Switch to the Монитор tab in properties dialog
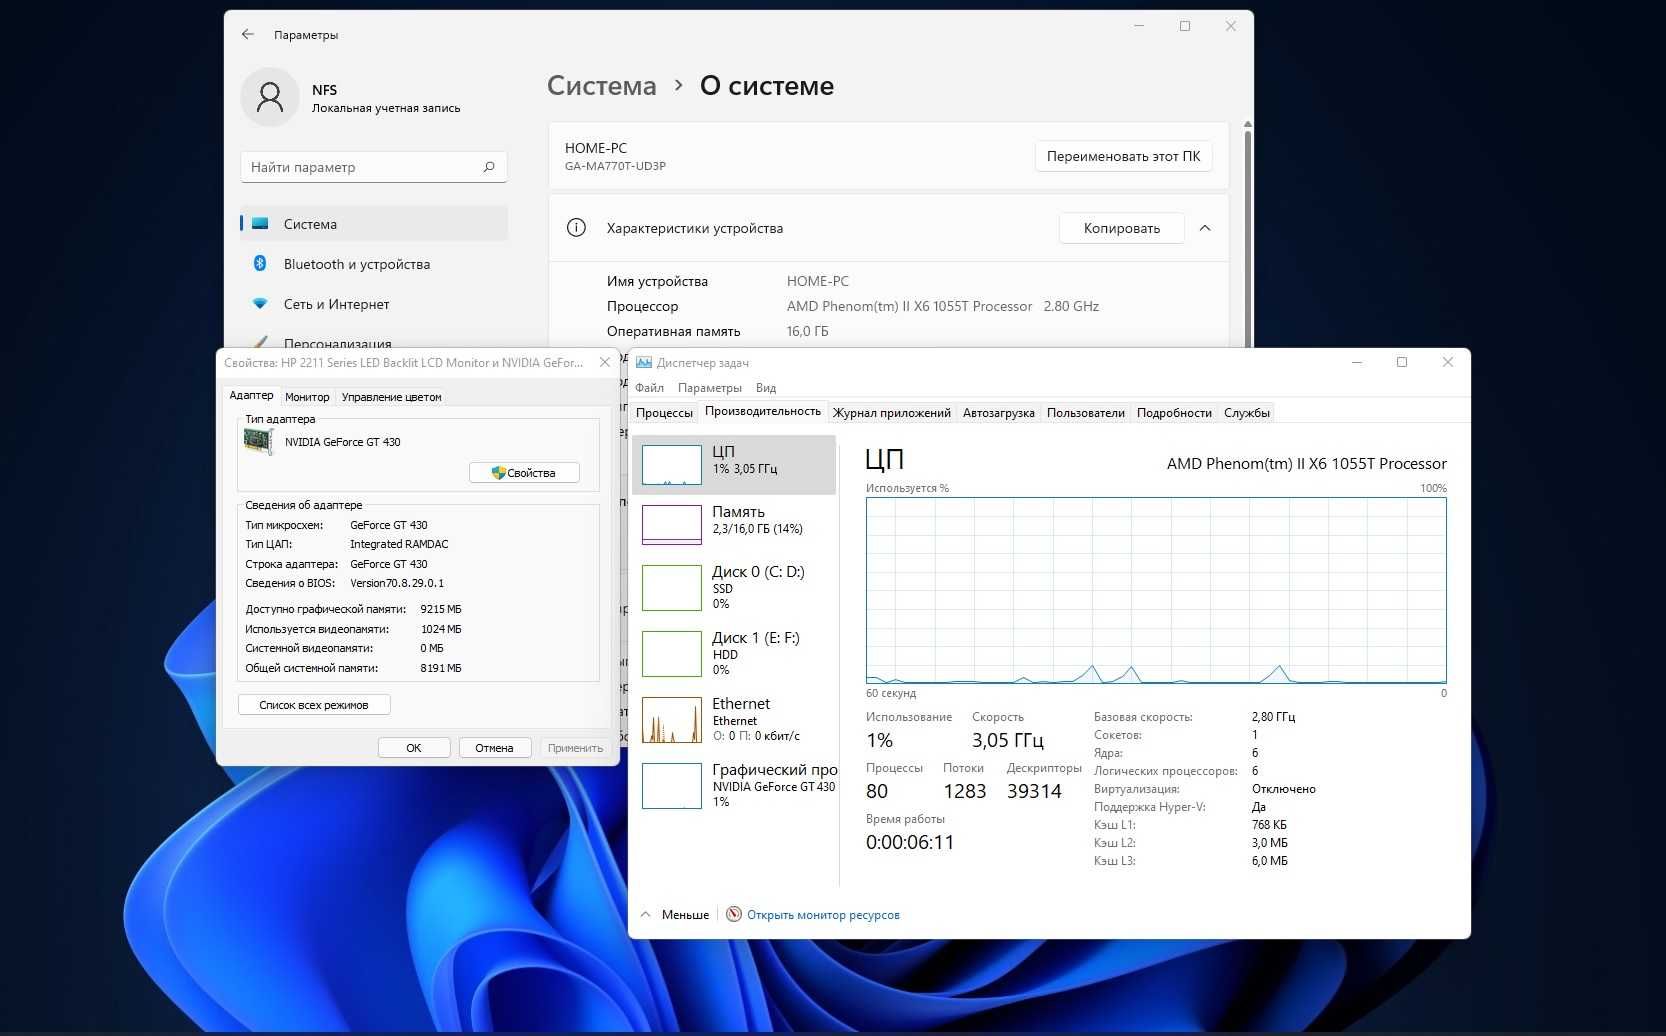The width and height of the screenshot is (1666, 1036). pos(307,397)
